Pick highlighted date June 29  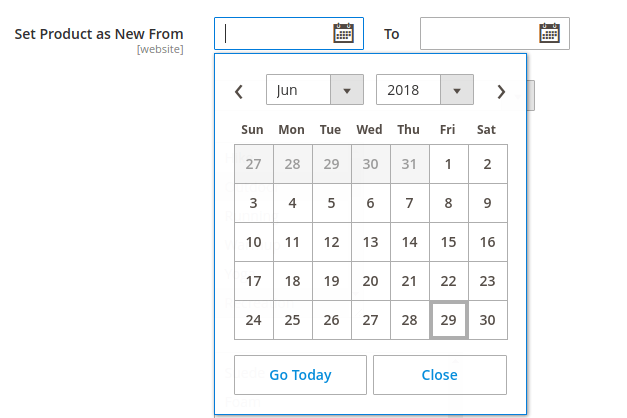[449, 320]
